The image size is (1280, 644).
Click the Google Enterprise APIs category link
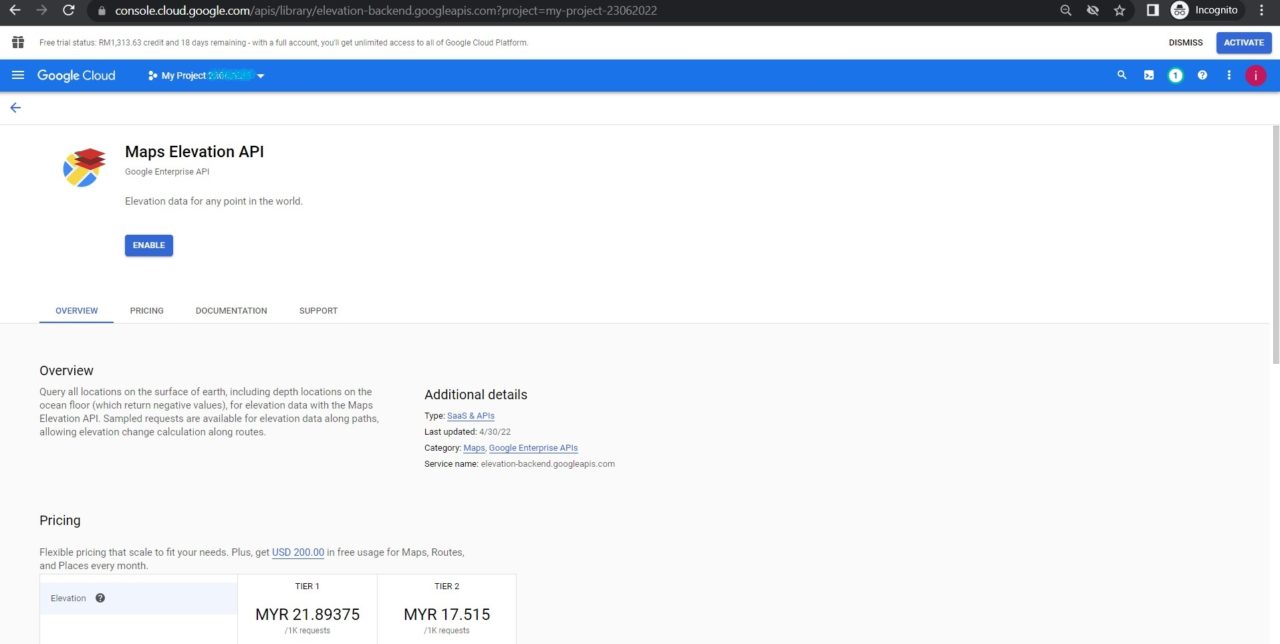533,447
